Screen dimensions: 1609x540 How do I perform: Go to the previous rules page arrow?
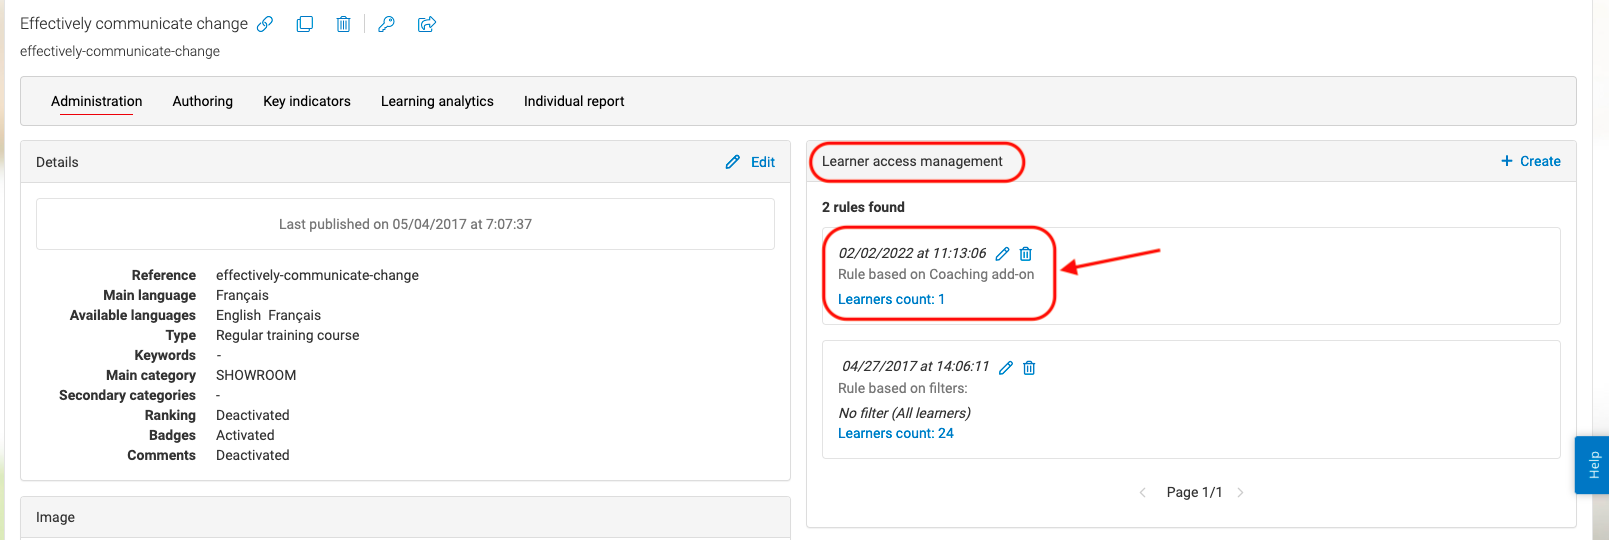[1143, 492]
